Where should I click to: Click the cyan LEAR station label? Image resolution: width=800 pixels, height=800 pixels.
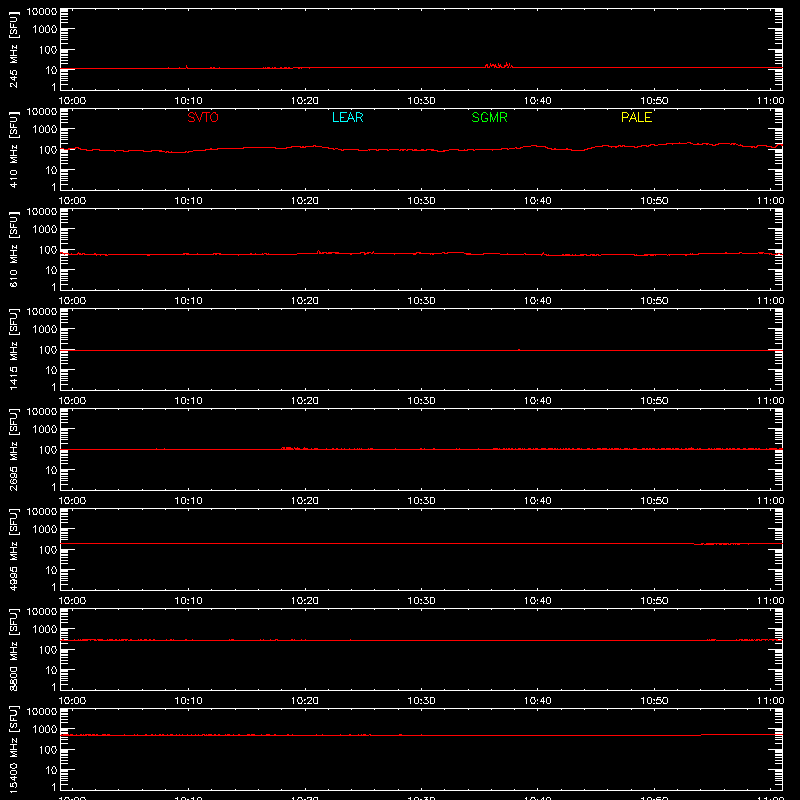pyautogui.click(x=347, y=117)
